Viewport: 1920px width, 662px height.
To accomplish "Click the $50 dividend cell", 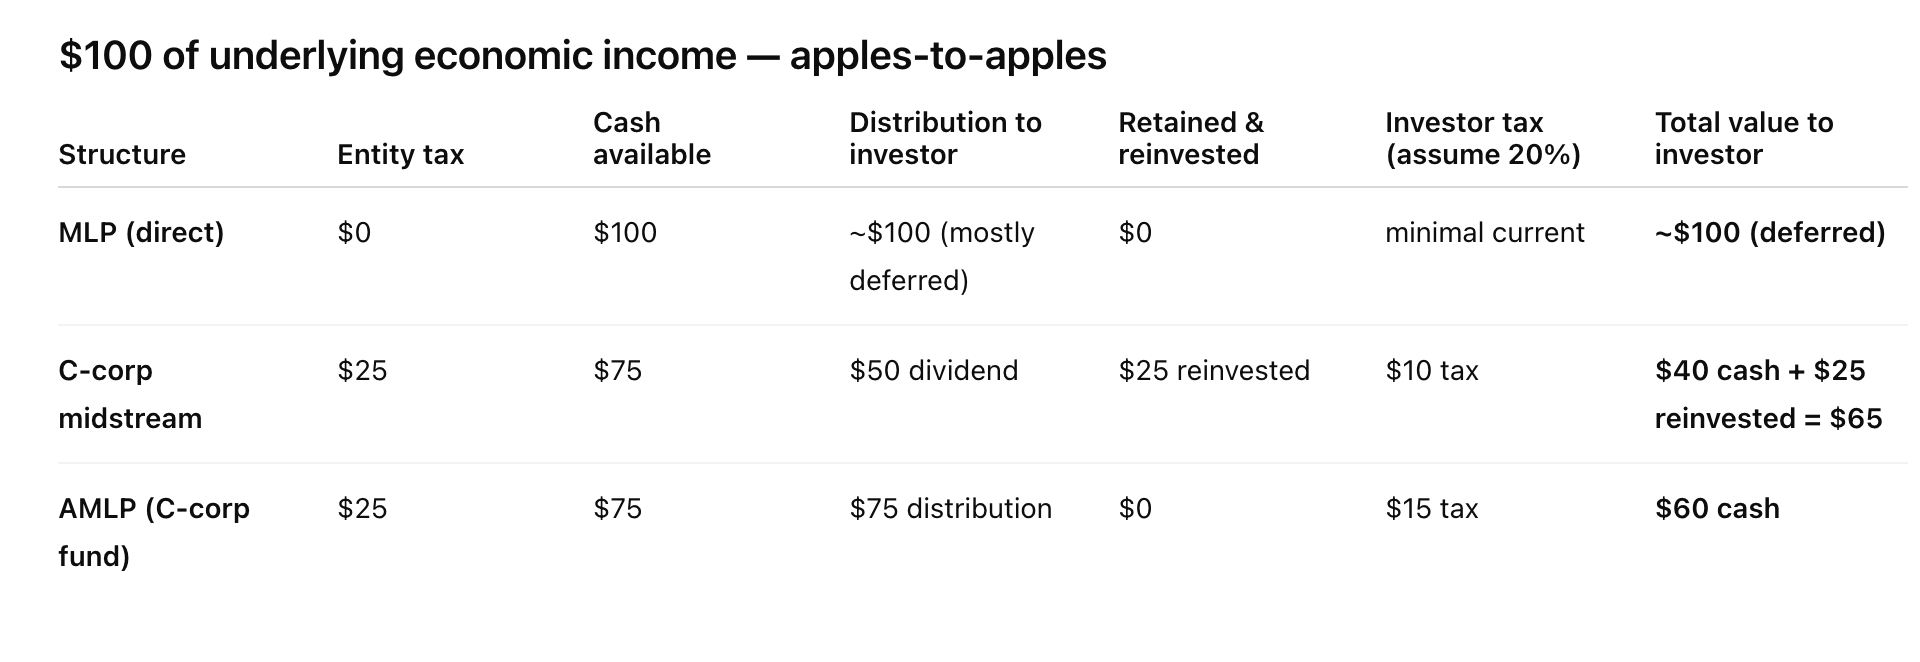I will 933,370.
